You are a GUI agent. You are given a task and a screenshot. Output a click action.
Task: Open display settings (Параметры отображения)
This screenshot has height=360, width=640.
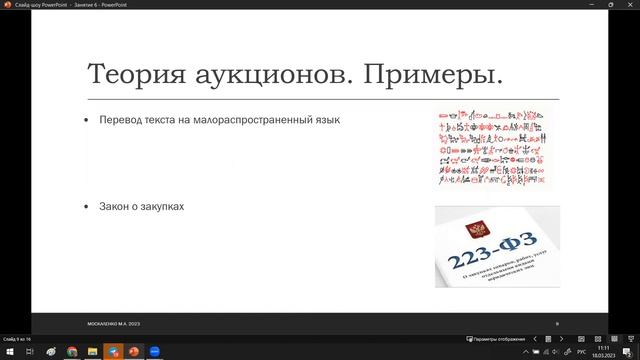pyautogui.click(x=496, y=339)
